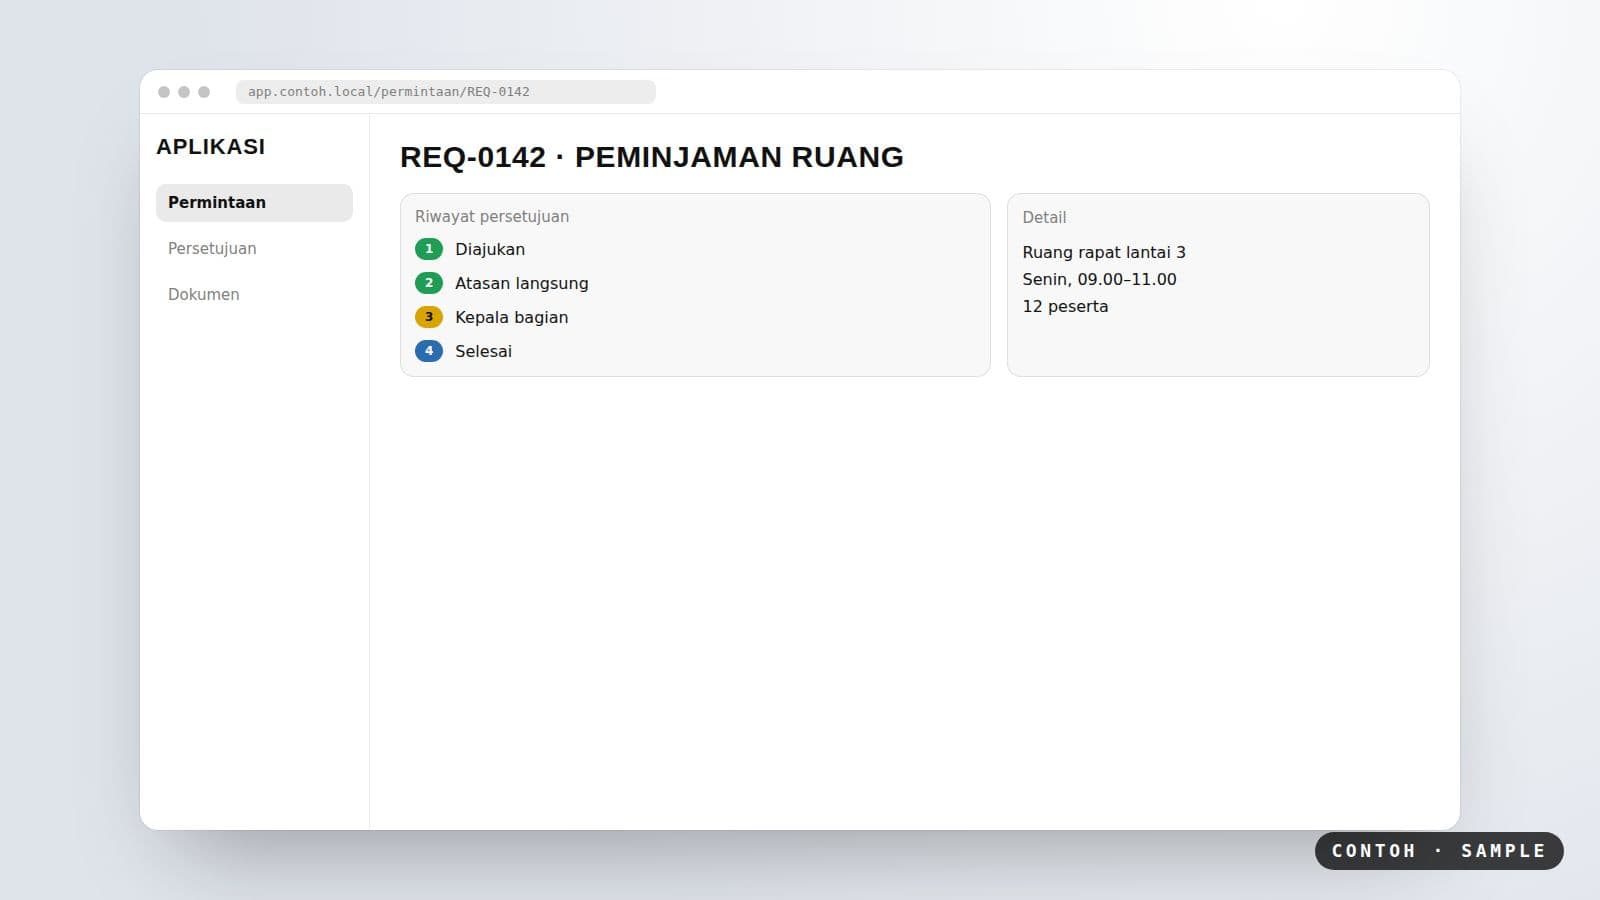This screenshot has height=900, width=1600.
Task: Select the Kepala bagian step label
Action: pos(512,317)
